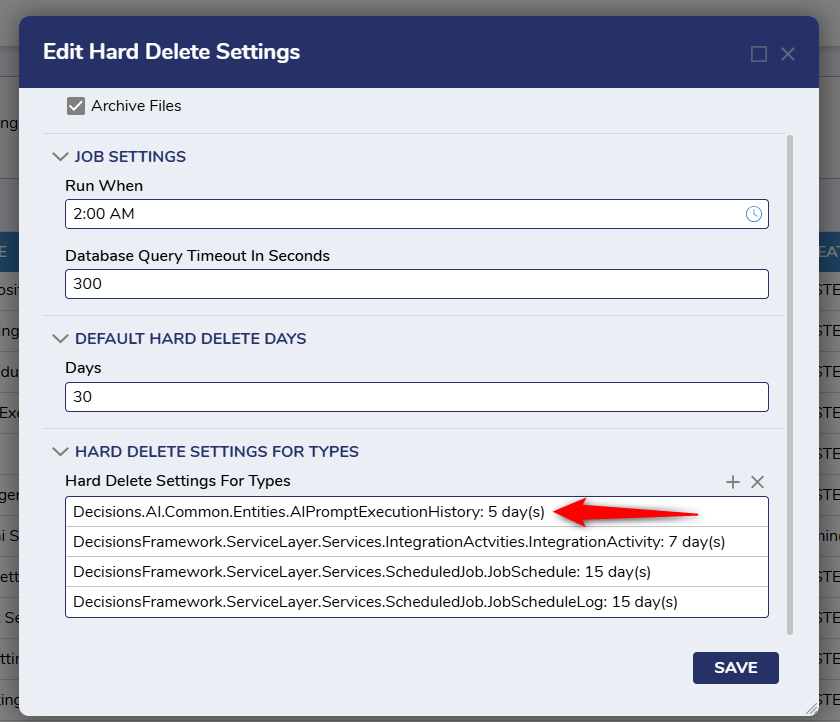The height and width of the screenshot is (722, 840).
Task: Click the Run When time field
Action: point(416,214)
